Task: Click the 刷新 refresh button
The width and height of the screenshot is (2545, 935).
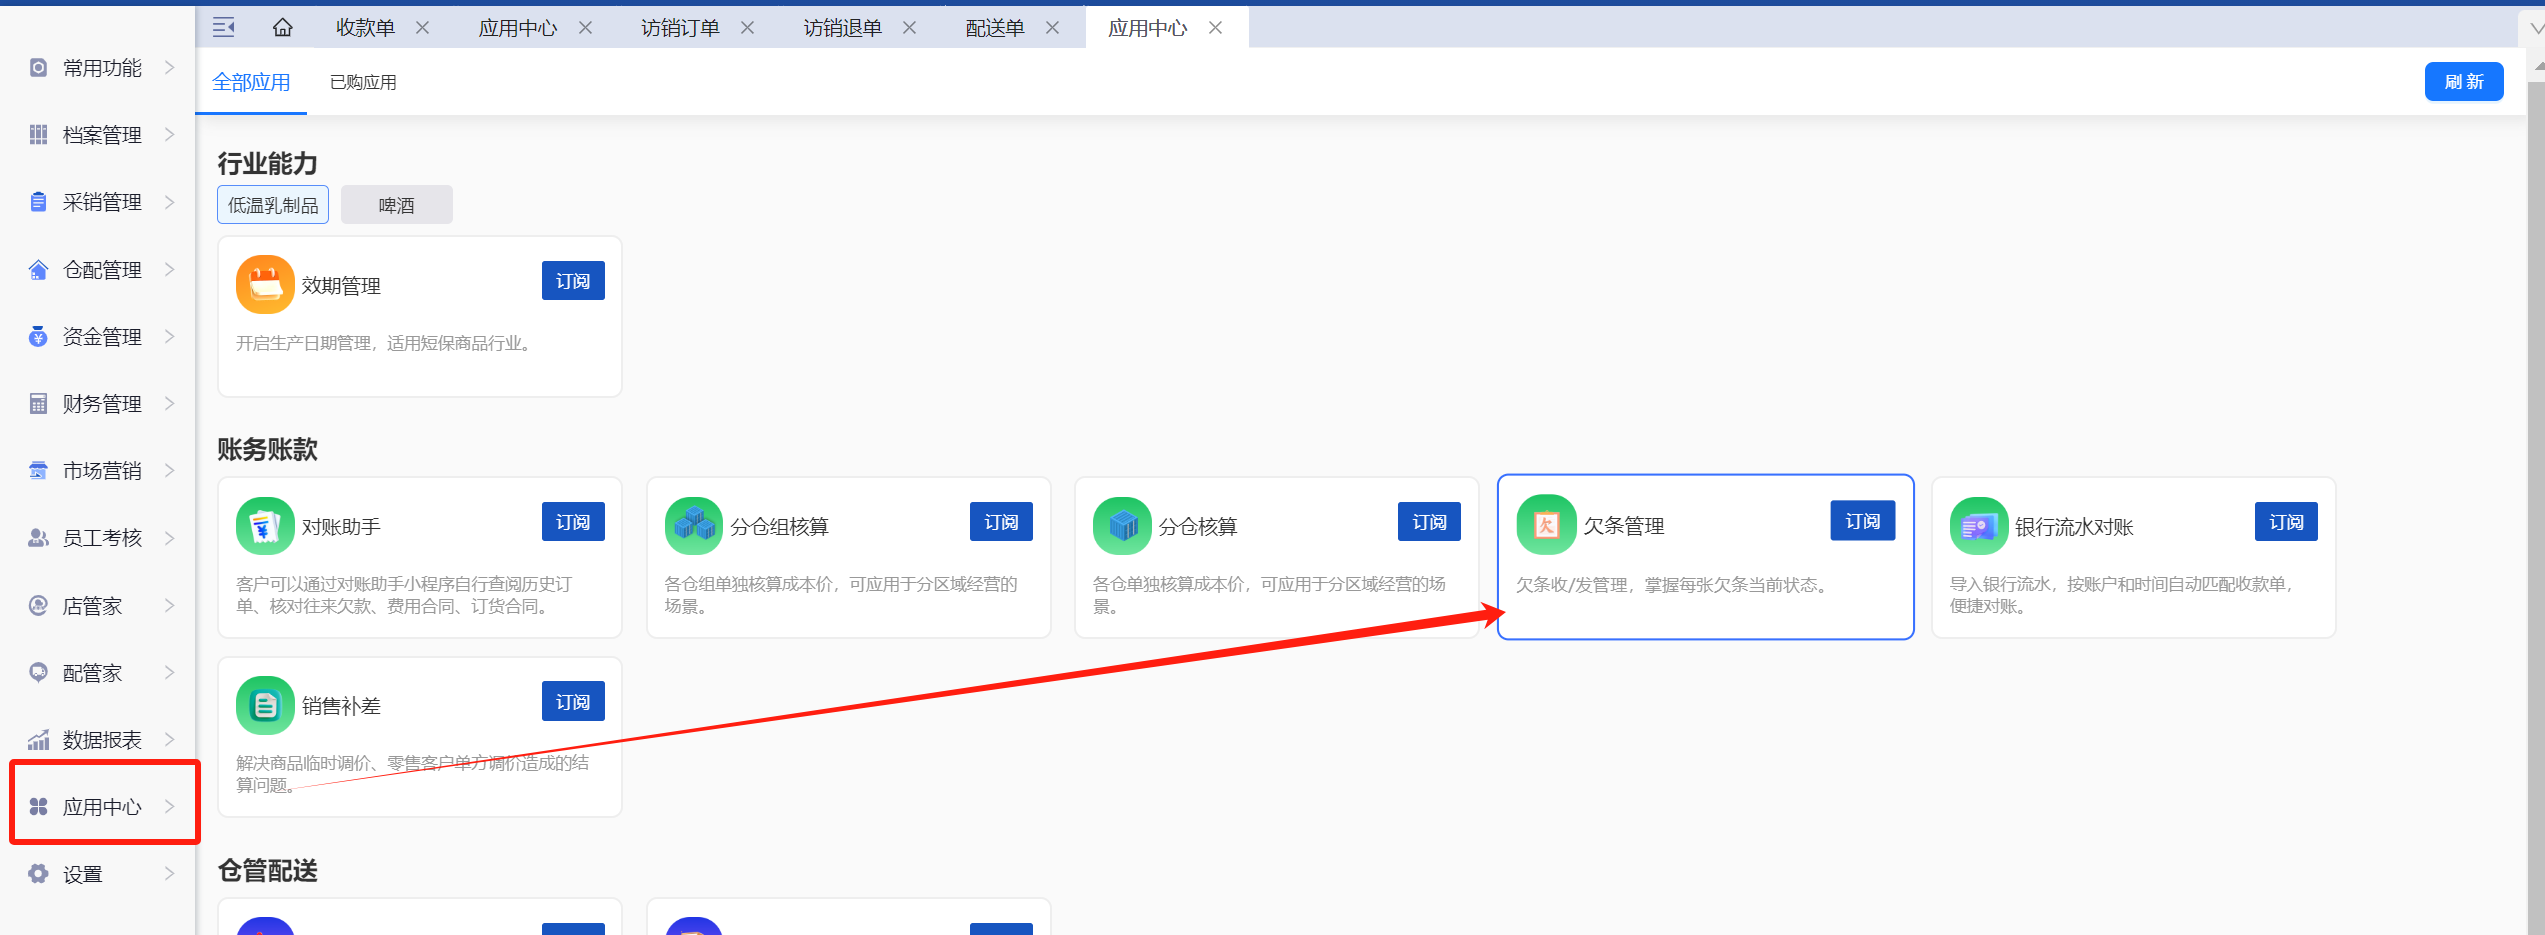Action: pyautogui.click(x=2463, y=82)
